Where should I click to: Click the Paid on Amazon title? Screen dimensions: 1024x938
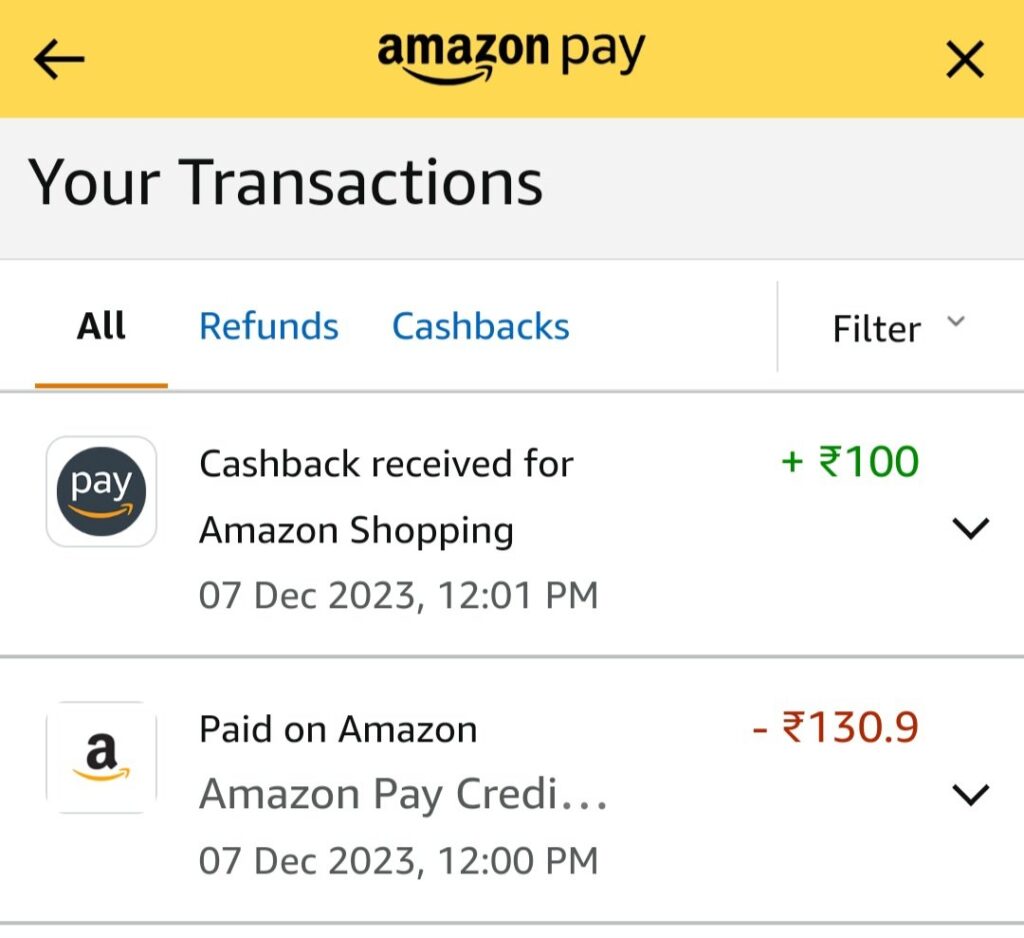pos(338,729)
